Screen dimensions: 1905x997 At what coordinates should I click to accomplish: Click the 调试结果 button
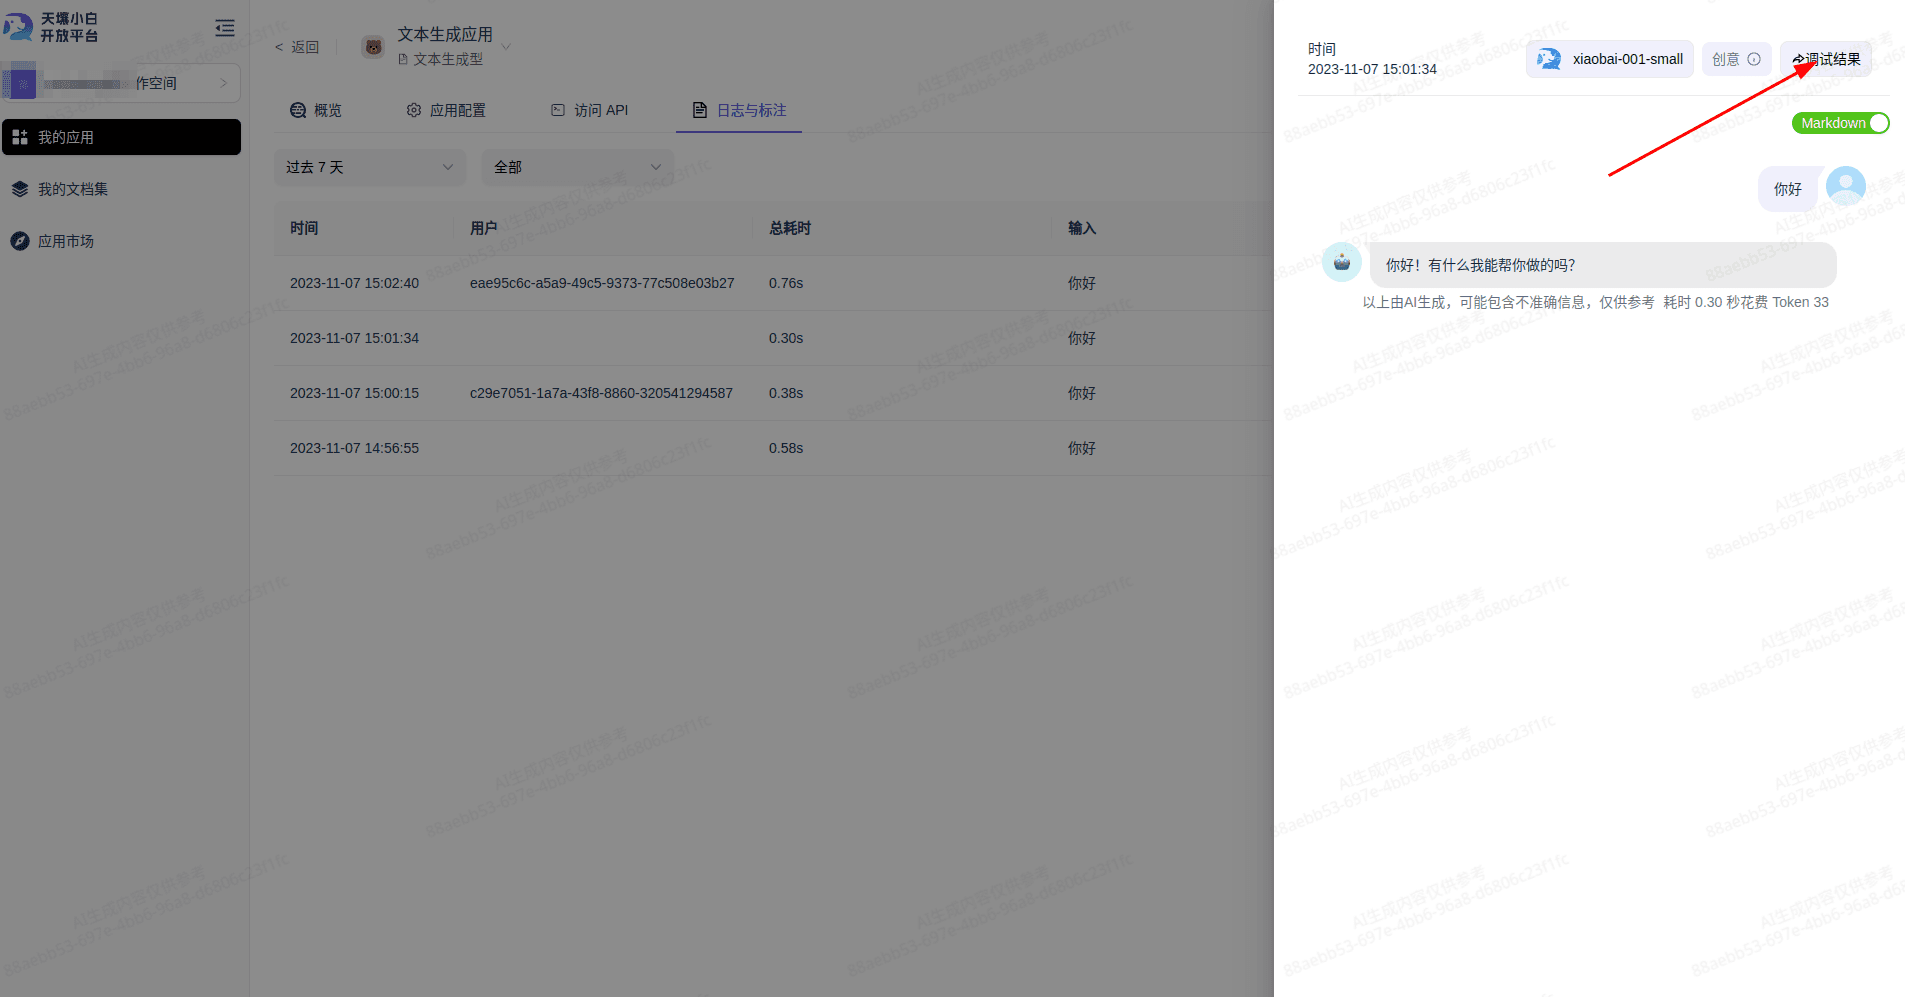pyautogui.click(x=1826, y=59)
